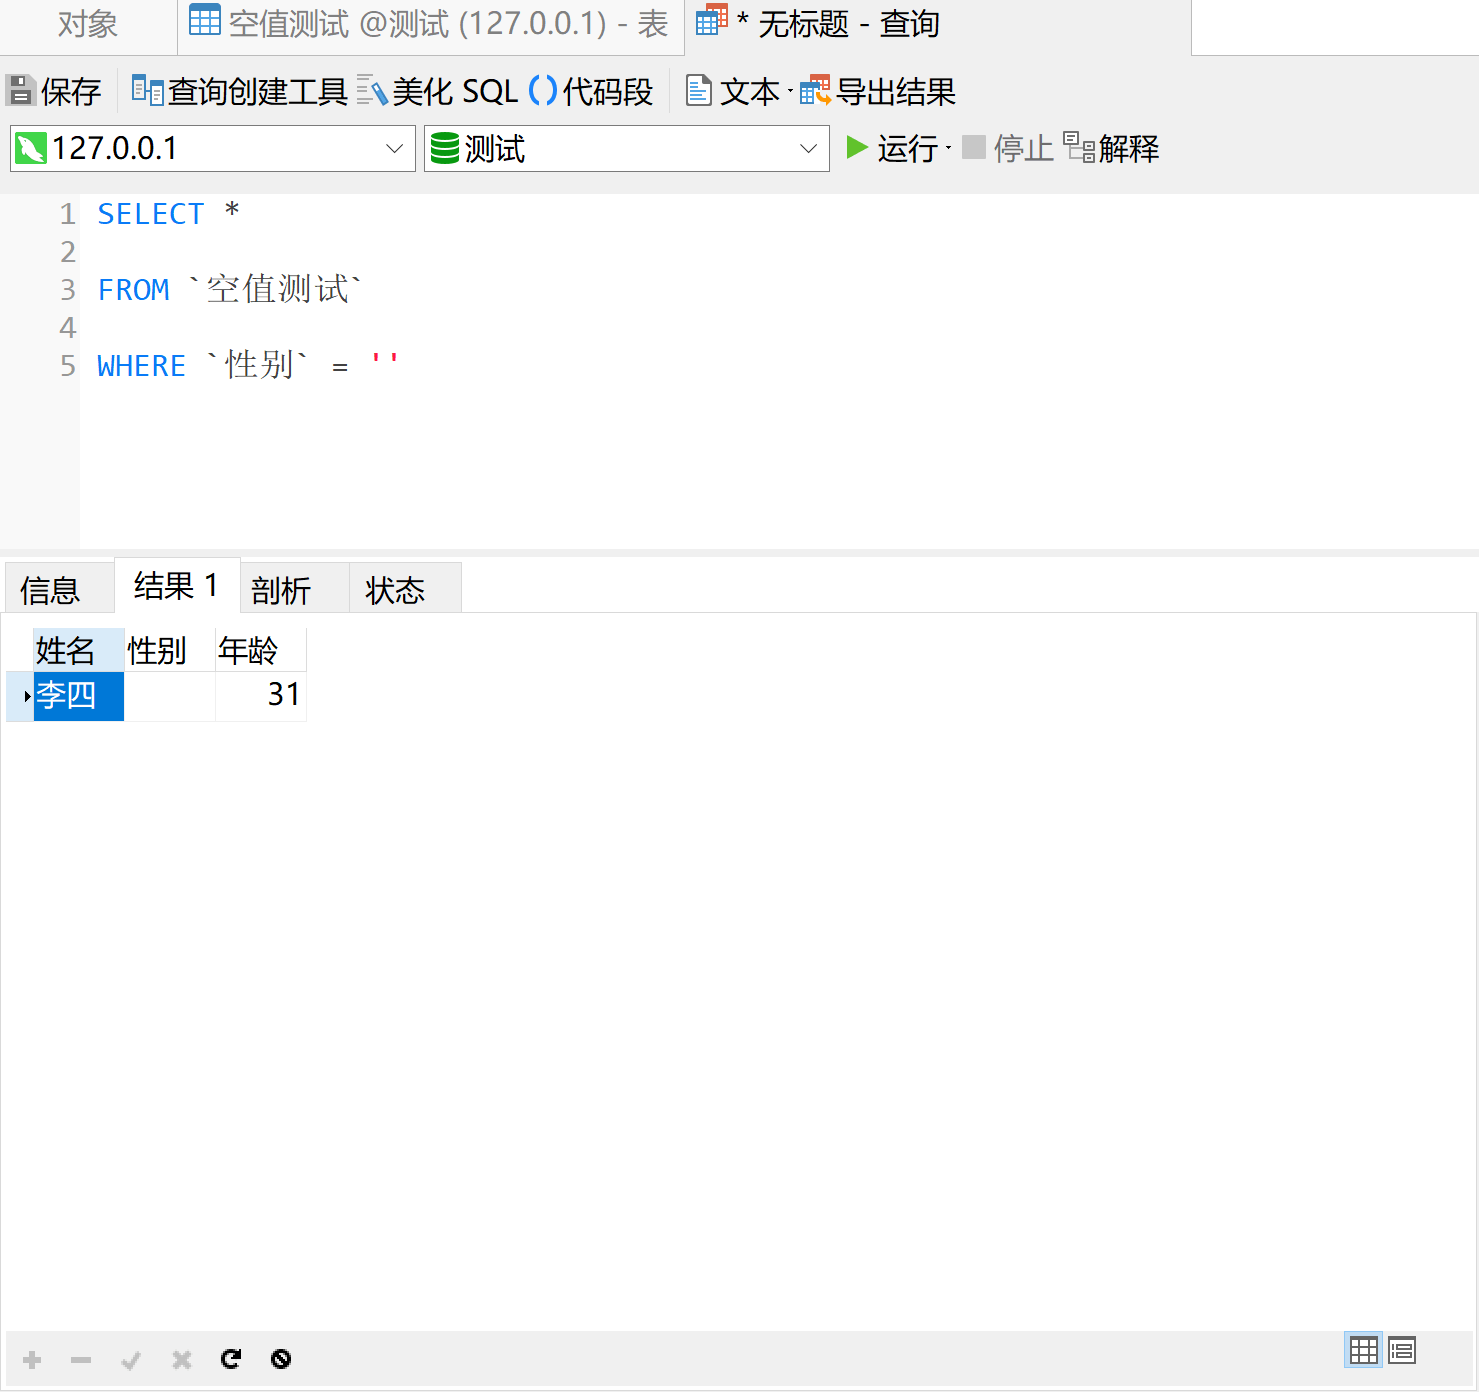Click the Export Result icon
Screen dimensions: 1479x1392
point(815,91)
